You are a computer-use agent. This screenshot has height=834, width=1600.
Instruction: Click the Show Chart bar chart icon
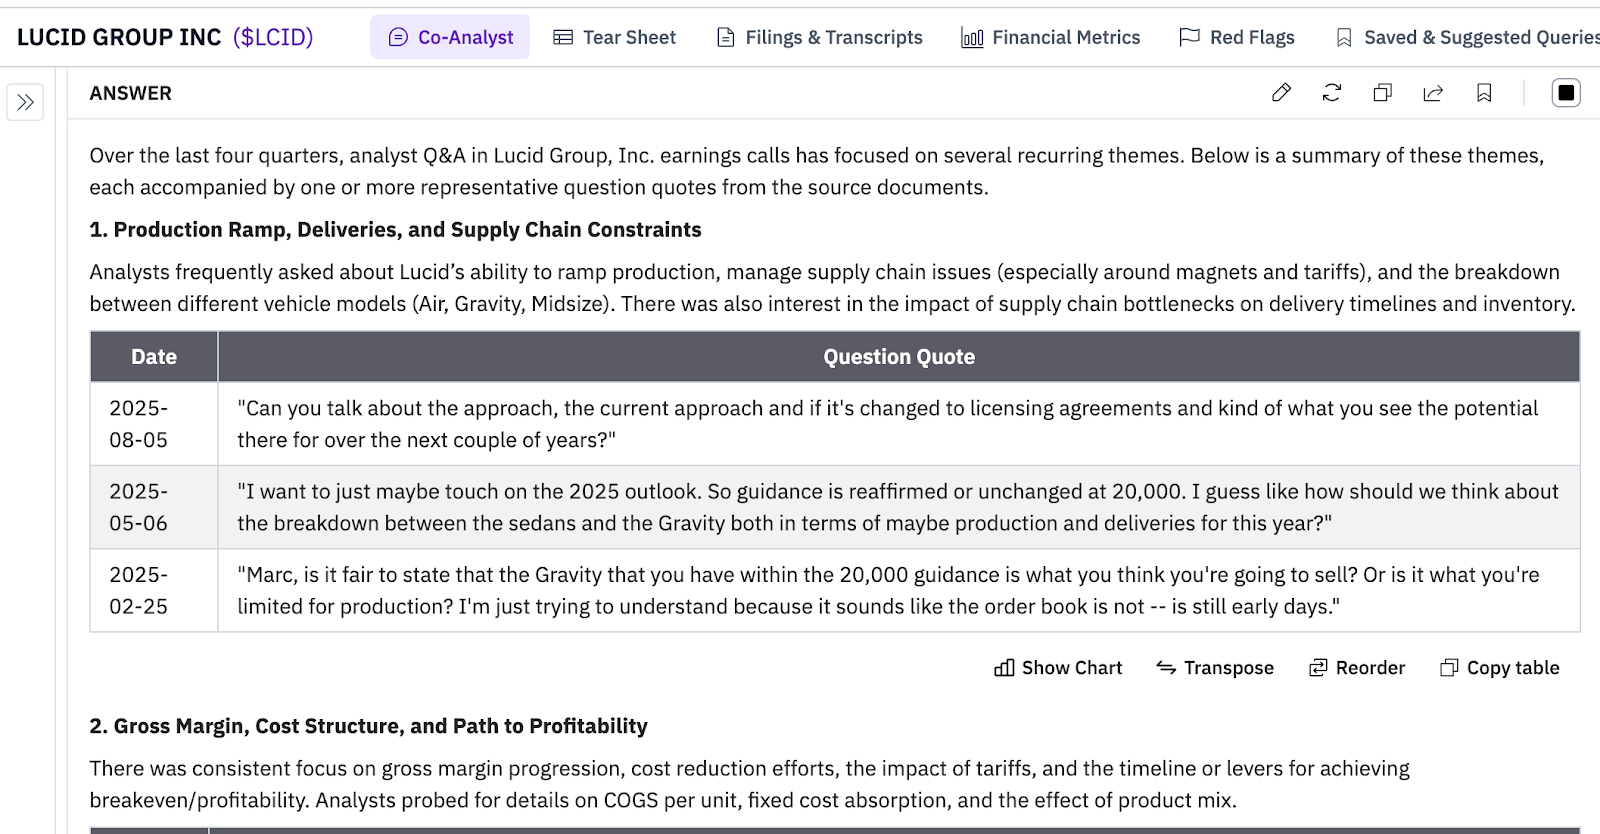[x=1004, y=668]
